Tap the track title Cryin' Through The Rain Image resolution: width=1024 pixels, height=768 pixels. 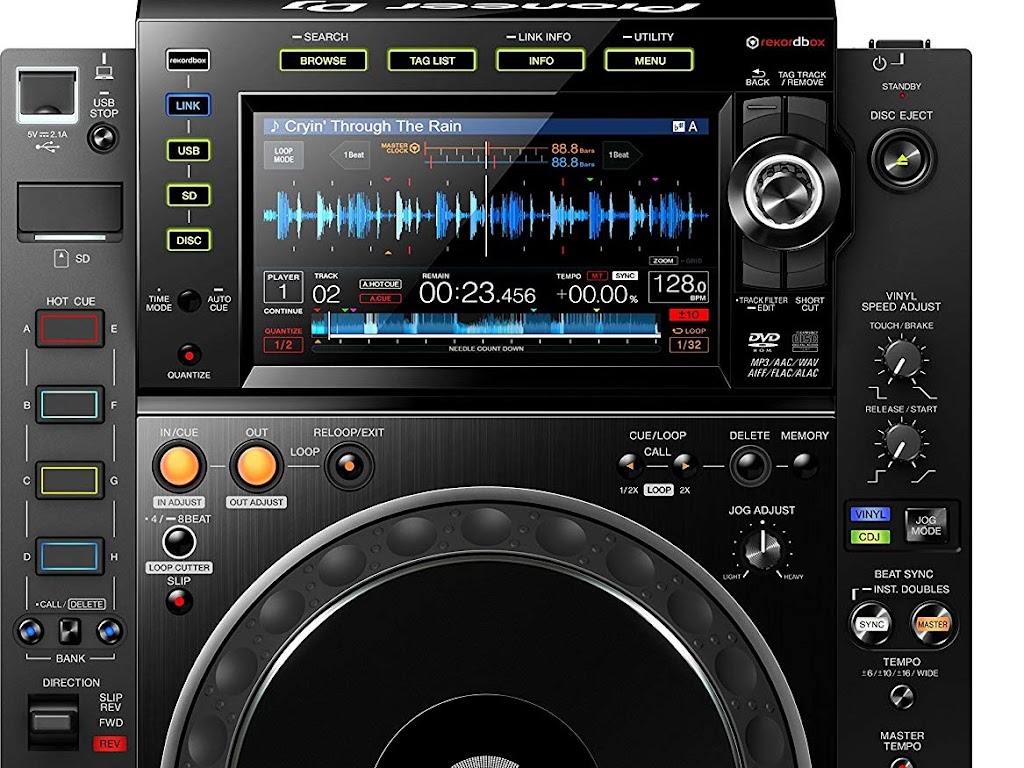click(373, 126)
